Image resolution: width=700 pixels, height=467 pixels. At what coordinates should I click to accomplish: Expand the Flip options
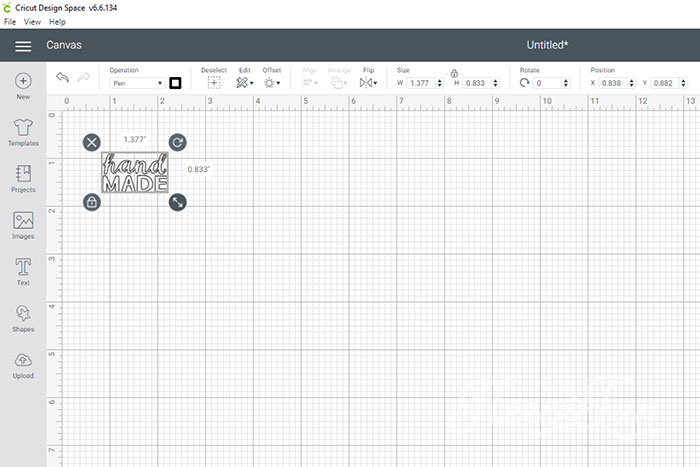[x=368, y=78]
